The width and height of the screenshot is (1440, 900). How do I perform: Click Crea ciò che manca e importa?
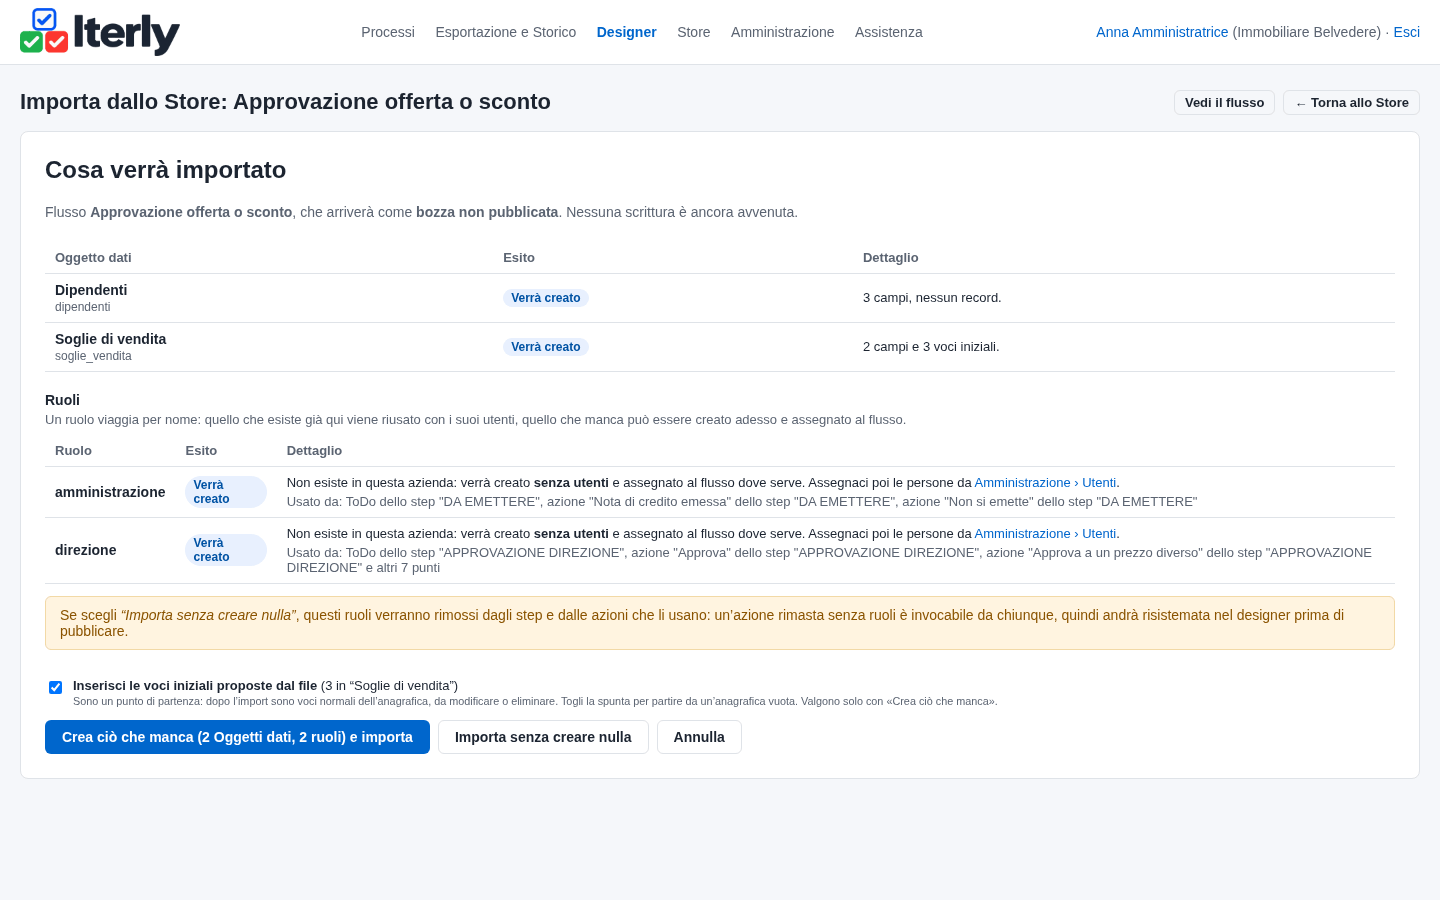pos(237,737)
